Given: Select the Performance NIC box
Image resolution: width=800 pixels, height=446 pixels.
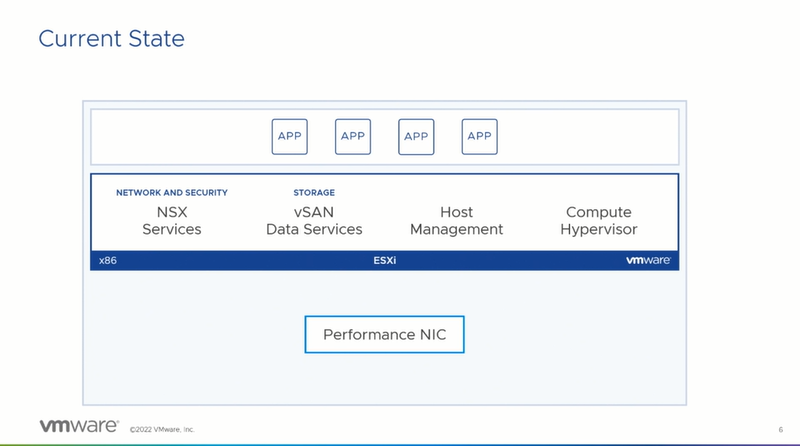Looking at the screenshot, I should click(x=384, y=334).
